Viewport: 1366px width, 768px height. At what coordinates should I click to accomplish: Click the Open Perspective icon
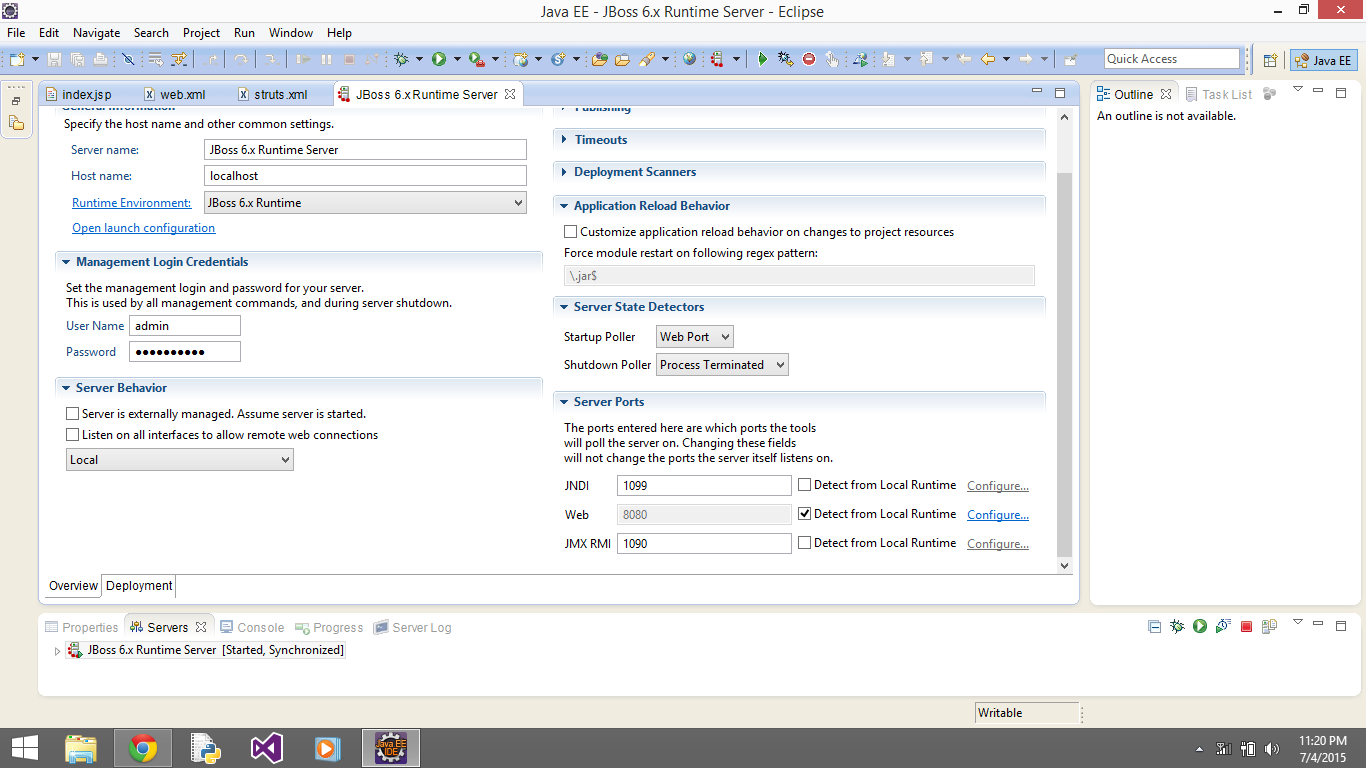(1270, 60)
